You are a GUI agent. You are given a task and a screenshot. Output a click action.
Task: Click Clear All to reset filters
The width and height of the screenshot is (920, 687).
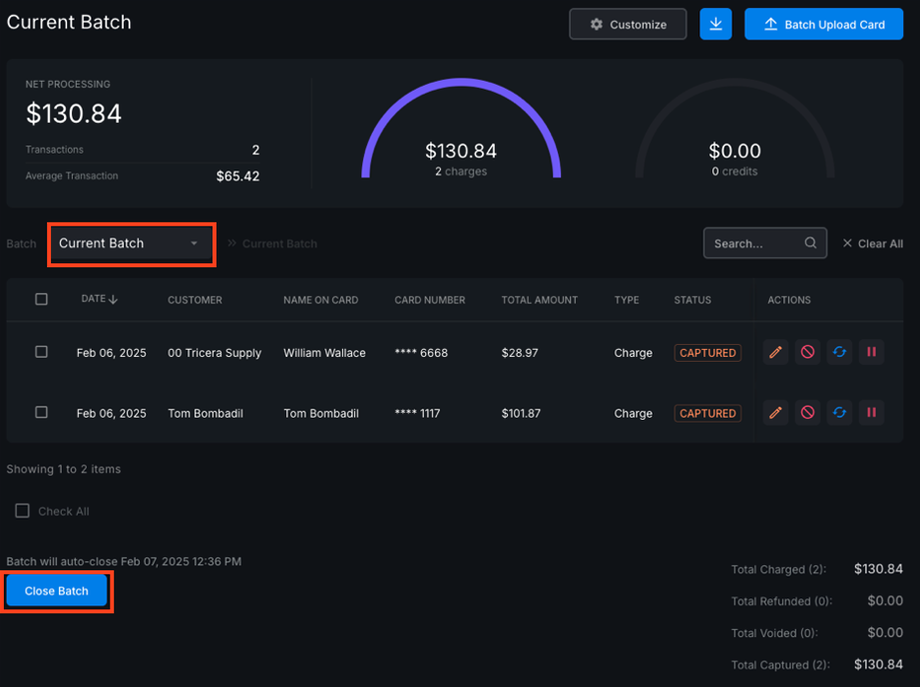(873, 243)
